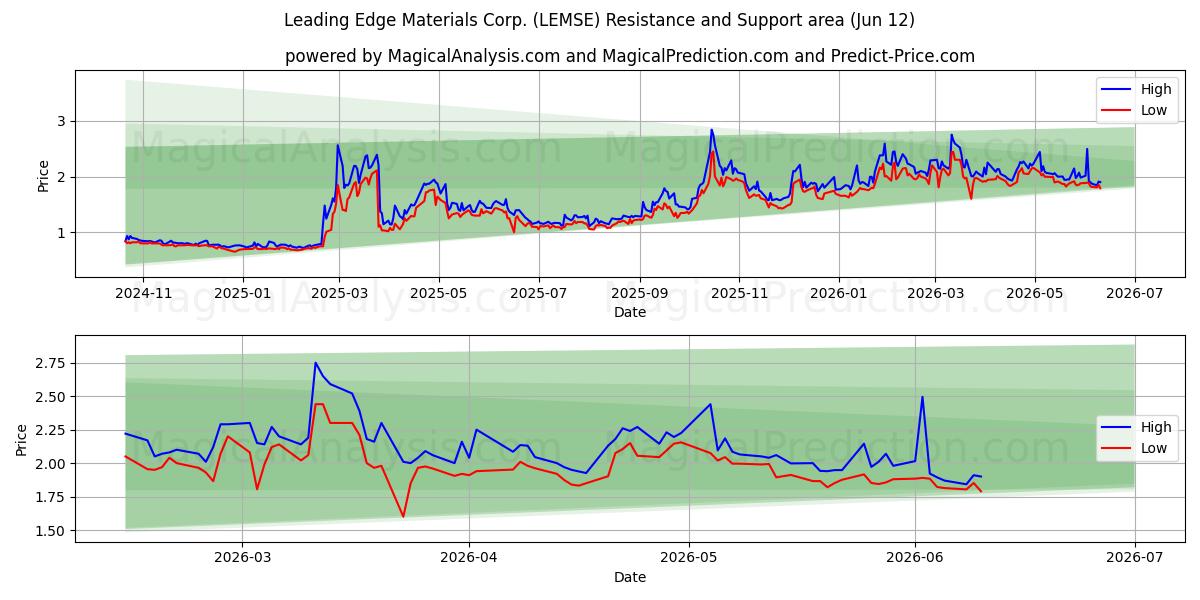
Task: Click the 2025-11 date tick label
Action: point(739,293)
